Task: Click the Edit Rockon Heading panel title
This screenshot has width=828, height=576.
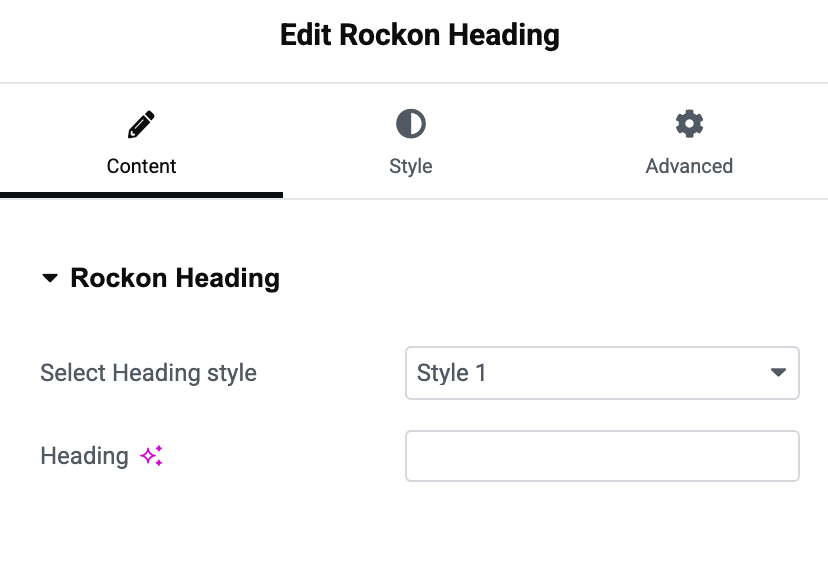Action: tap(419, 35)
